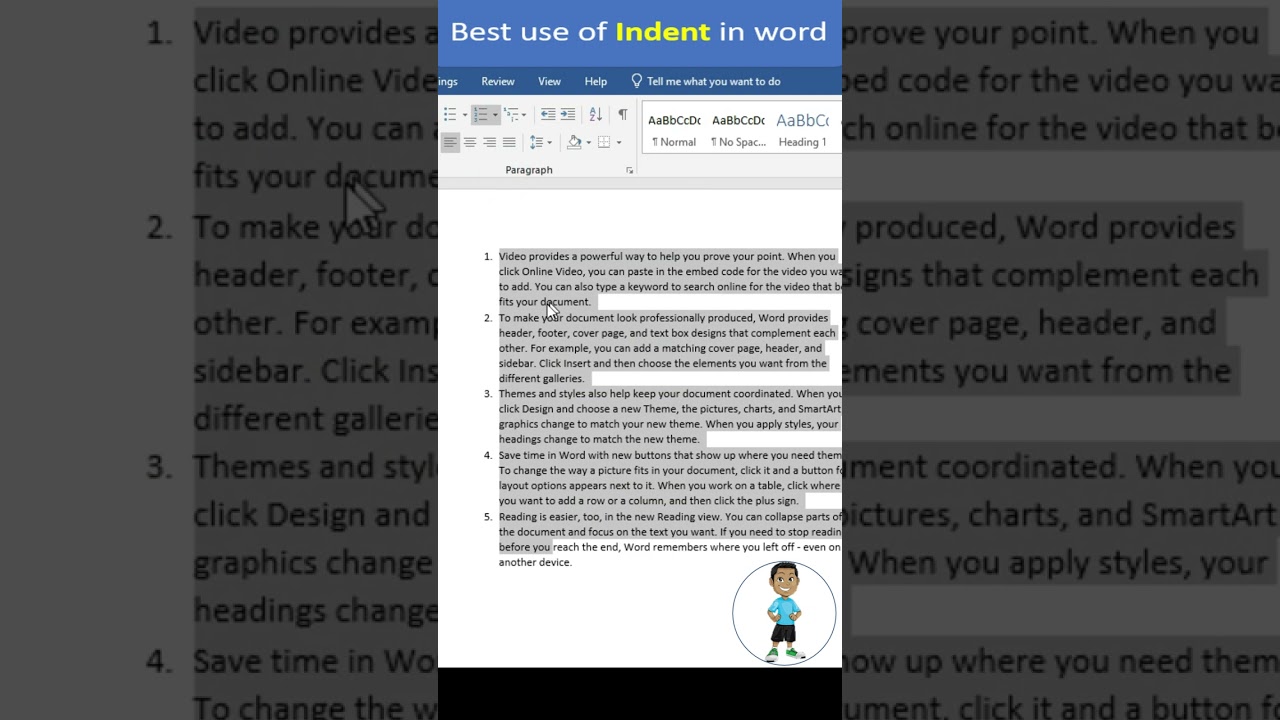Image resolution: width=1280 pixels, height=720 pixels.
Task: Apply the Heading 1 style
Action: [x=802, y=130]
